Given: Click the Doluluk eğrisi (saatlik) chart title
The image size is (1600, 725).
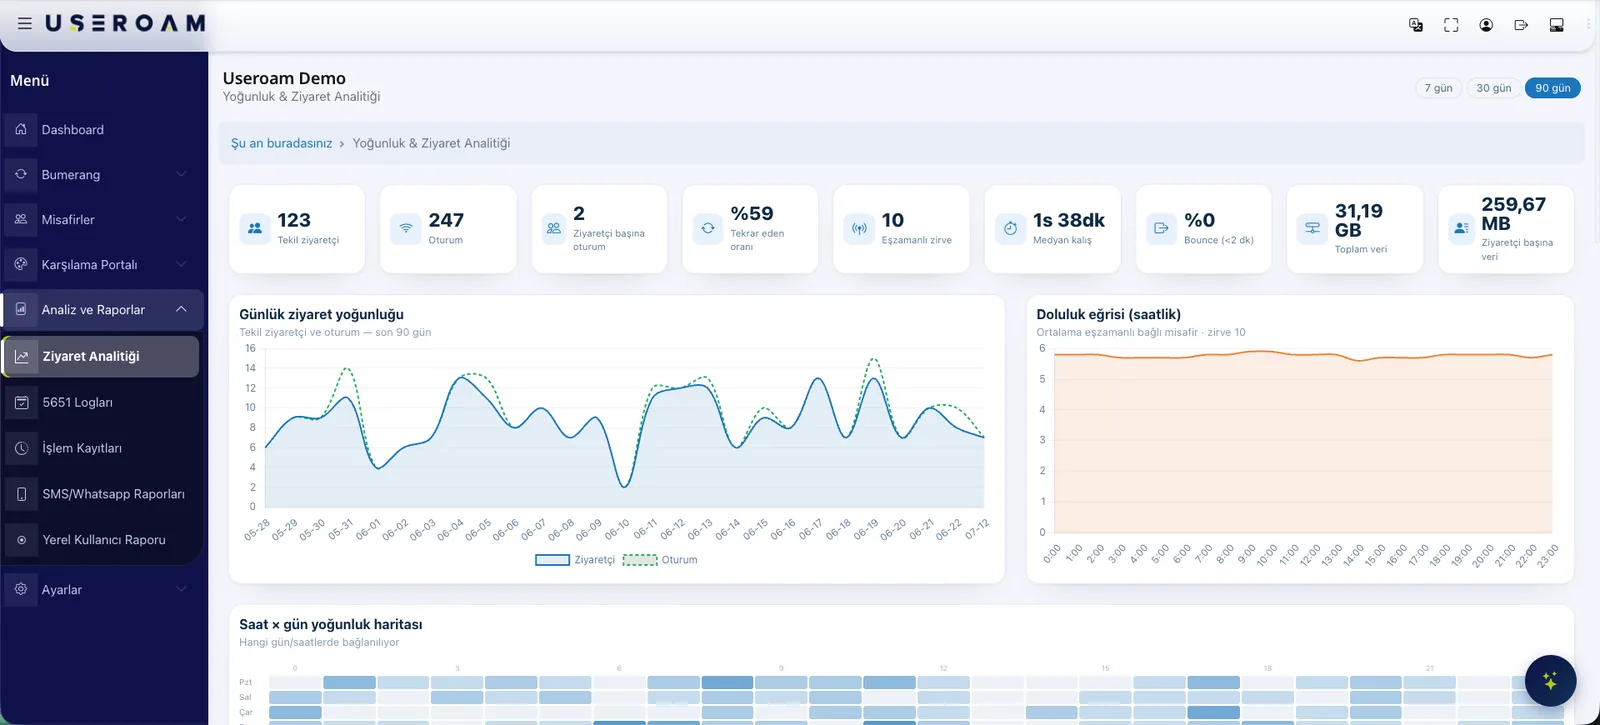Looking at the screenshot, I should pos(1108,314).
